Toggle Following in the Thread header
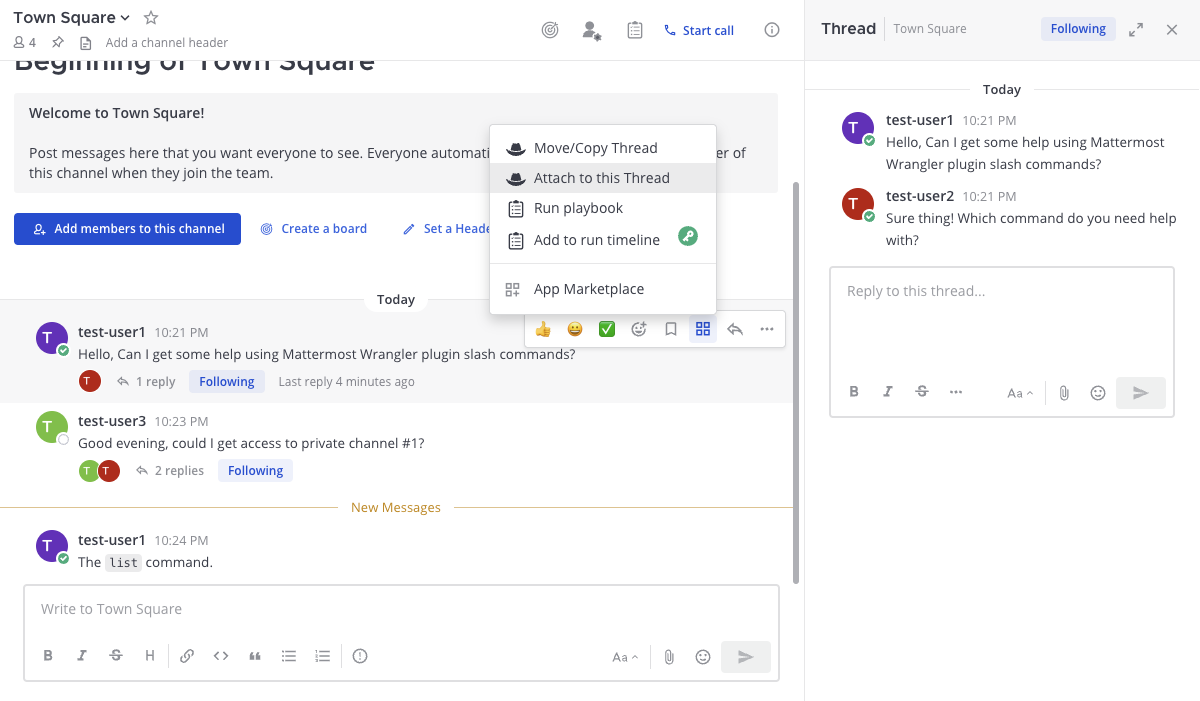 [x=1077, y=29]
